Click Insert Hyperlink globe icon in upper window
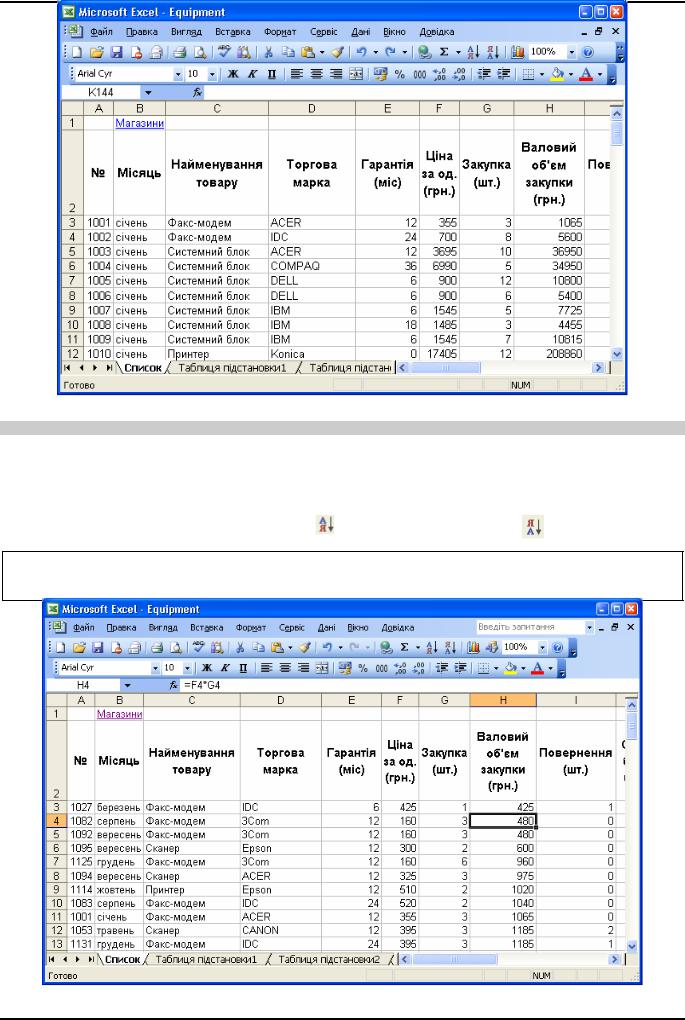 click(425, 51)
